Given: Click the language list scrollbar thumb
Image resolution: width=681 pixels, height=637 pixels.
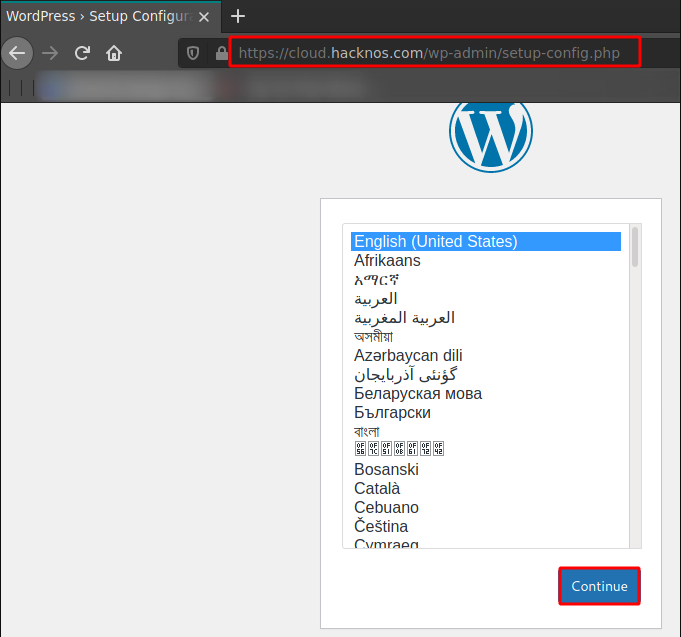Looking at the screenshot, I should [x=635, y=247].
